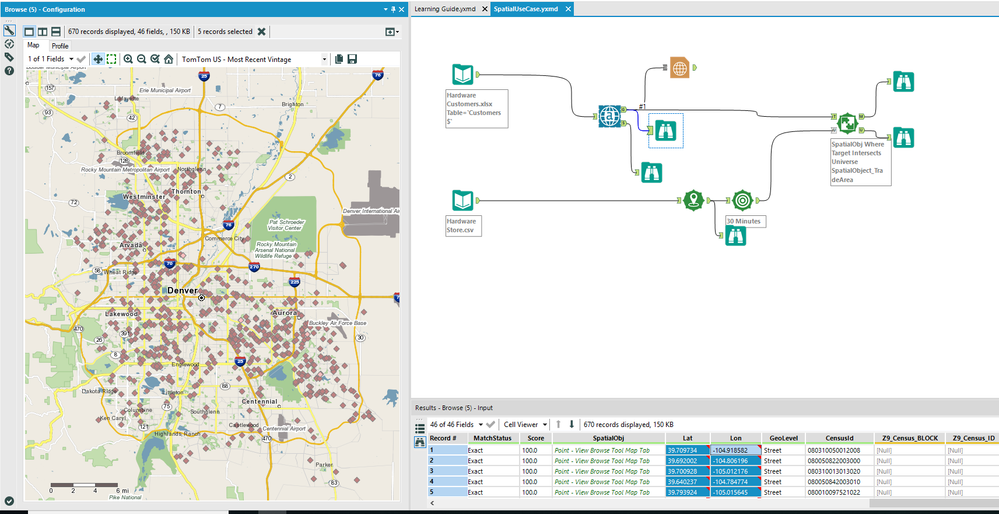Open the TomTom US base map dropdown
The width and height of the screenshot is (999, 514).
[325, 59]
